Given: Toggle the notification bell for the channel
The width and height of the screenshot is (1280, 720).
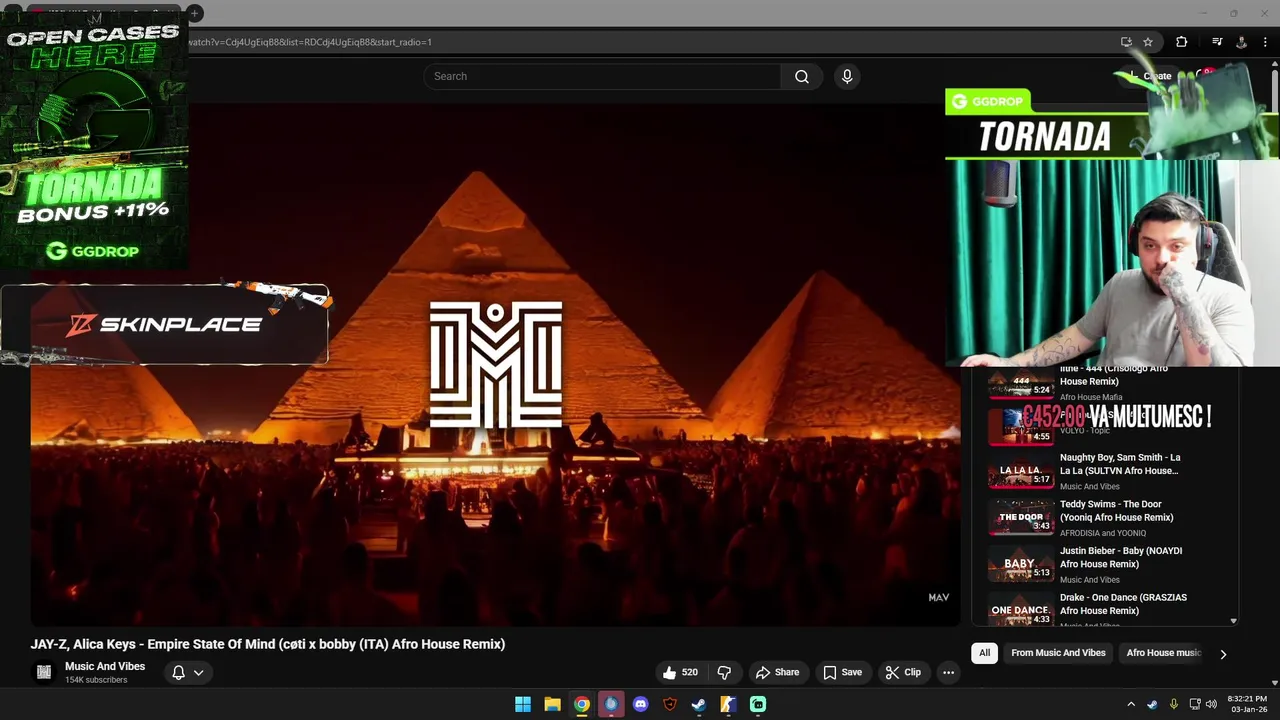Looking at the screenshot, I should pyautogui.click(x=178, y=672).
